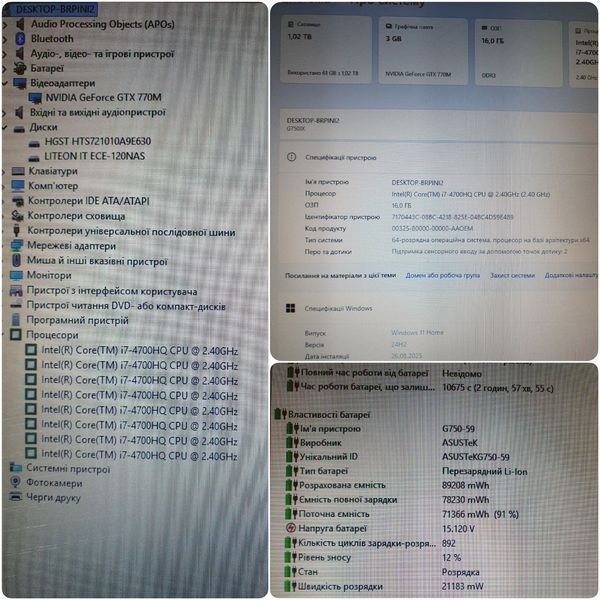Click the Процесори category icon

pyautogui.click(x=16, y=334)
